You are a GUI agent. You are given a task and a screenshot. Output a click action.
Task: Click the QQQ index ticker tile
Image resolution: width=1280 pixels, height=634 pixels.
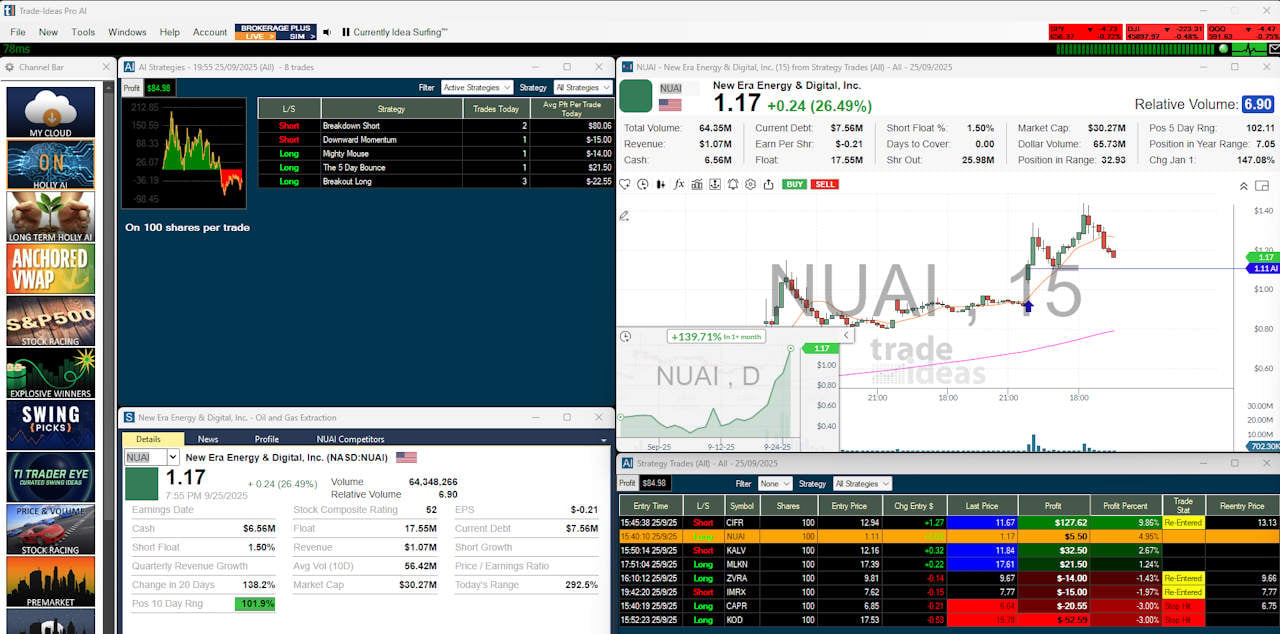click(x=1242, y=32)
